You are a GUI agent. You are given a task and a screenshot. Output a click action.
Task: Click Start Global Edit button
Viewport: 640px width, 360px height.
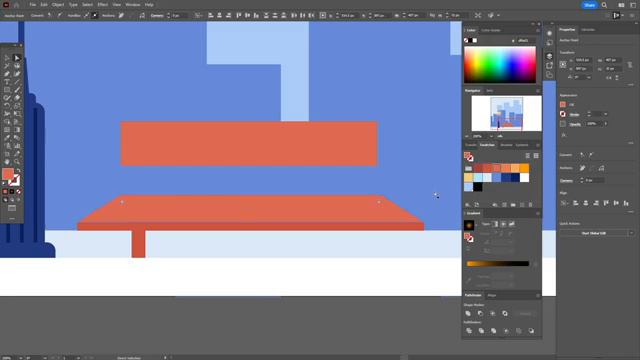click(593, 233)
